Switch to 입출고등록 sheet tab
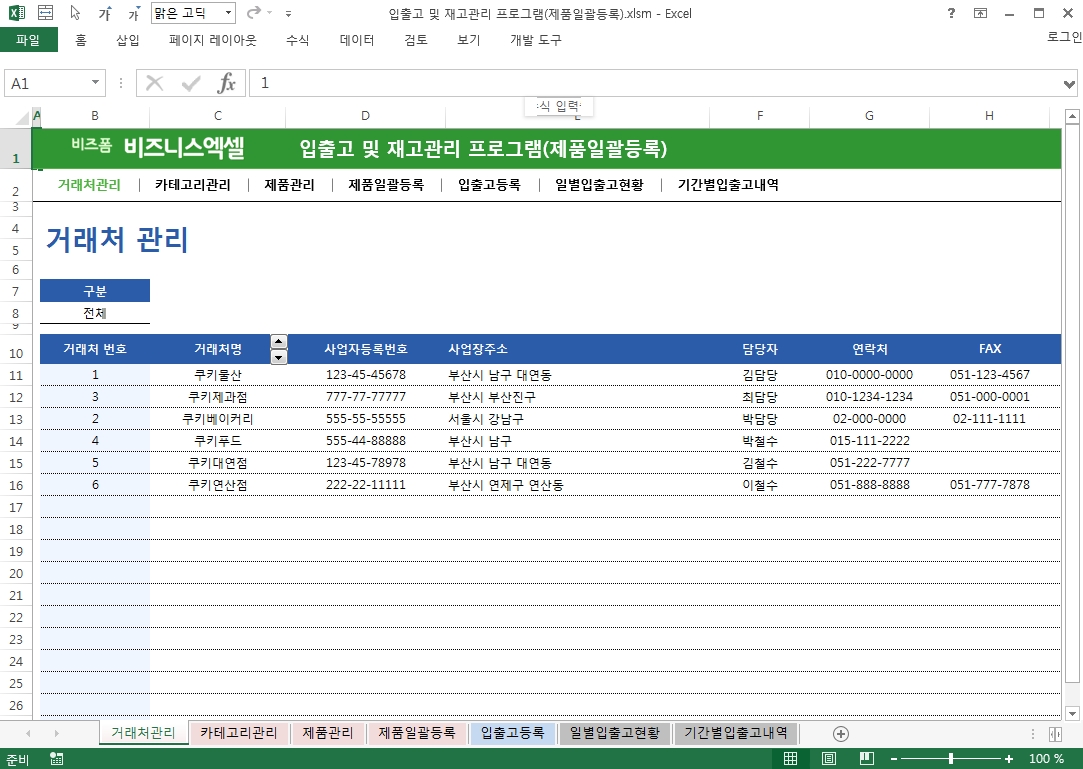 [x=513, y=733]
